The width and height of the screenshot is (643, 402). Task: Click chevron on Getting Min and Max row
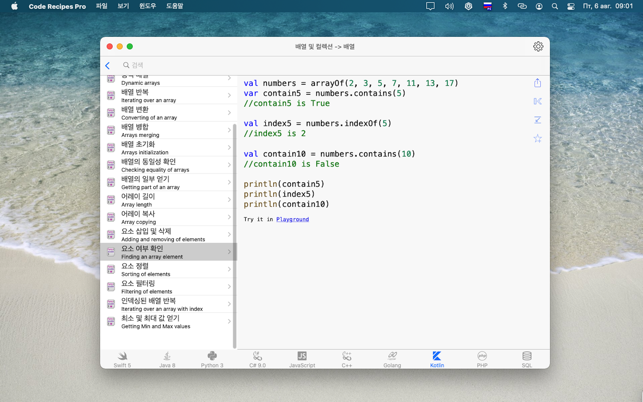pyautogui.click(x=229, y=321)
